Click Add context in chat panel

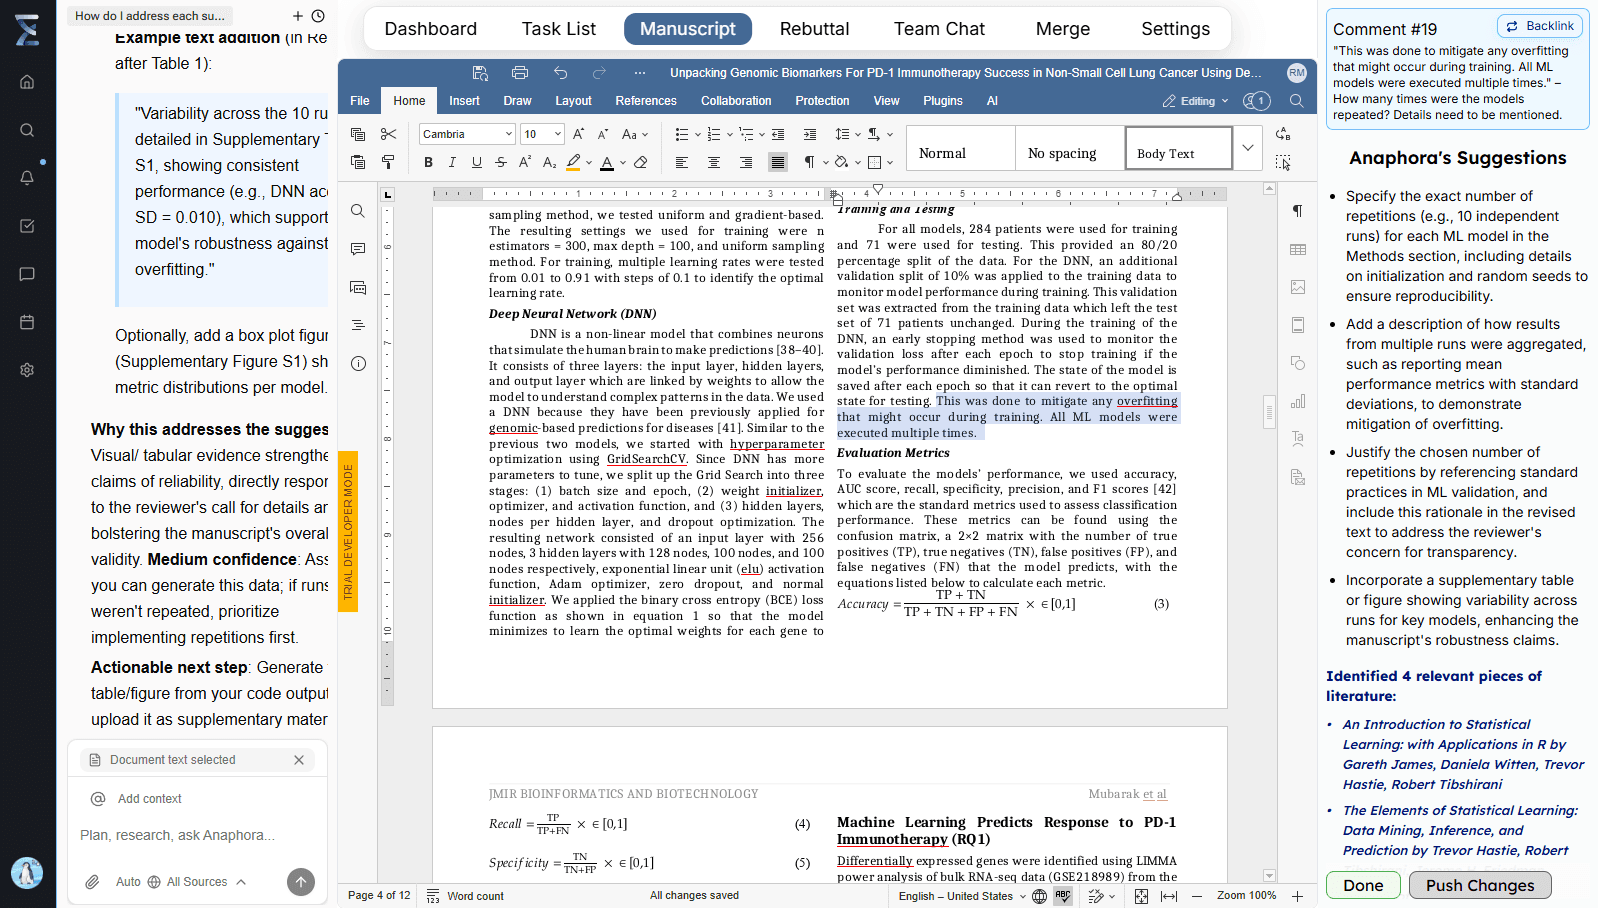coord(138,799)
